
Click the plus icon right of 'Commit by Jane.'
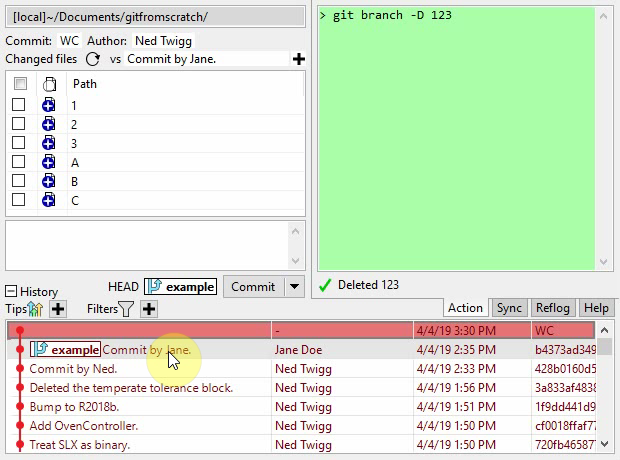click(x=298, y=59)
